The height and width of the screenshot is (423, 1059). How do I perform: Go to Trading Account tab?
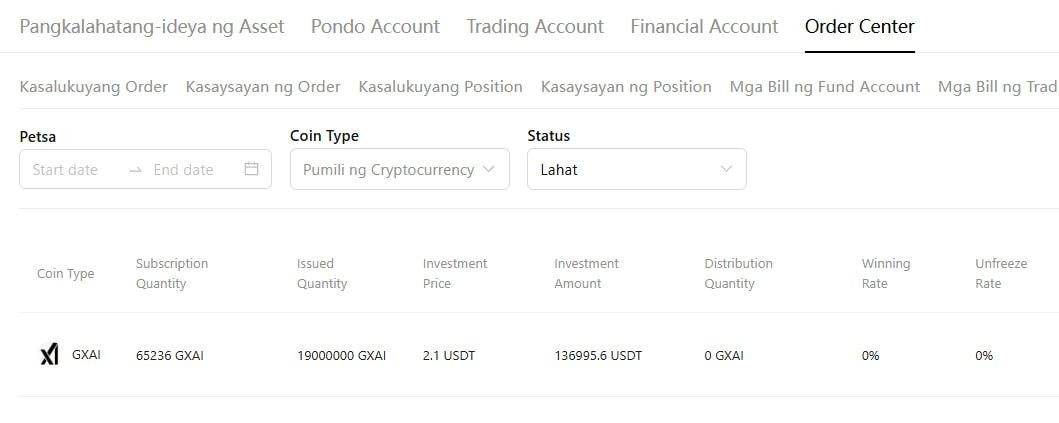coord(535,26)
